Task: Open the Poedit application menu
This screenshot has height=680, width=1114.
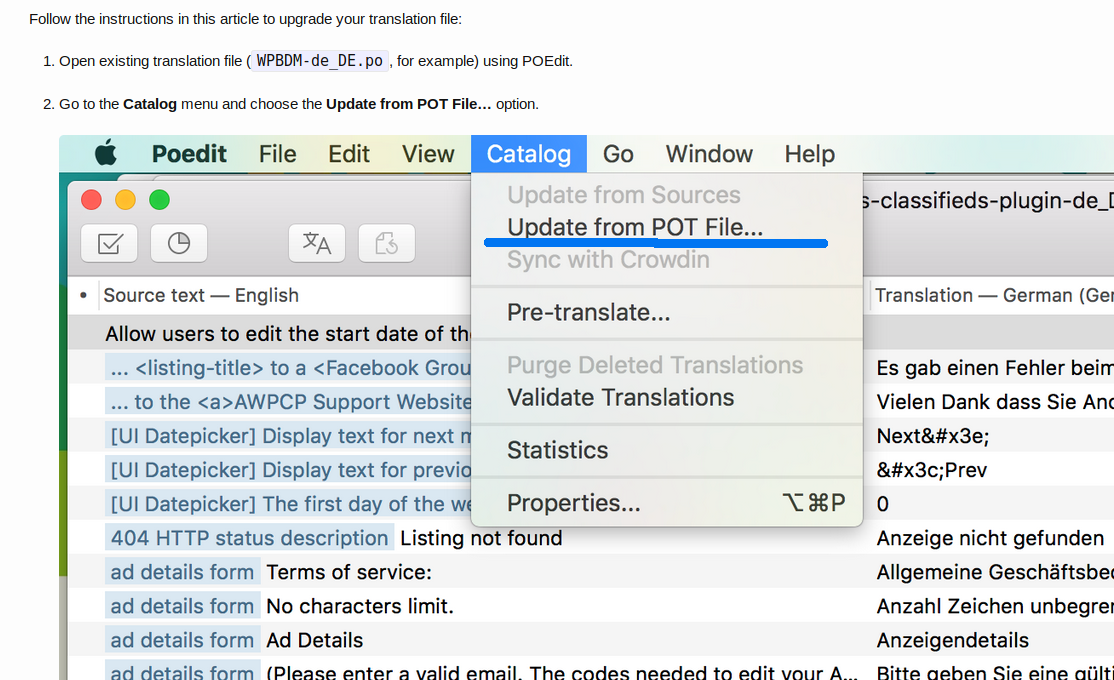Action: click(x=189, y=153)
